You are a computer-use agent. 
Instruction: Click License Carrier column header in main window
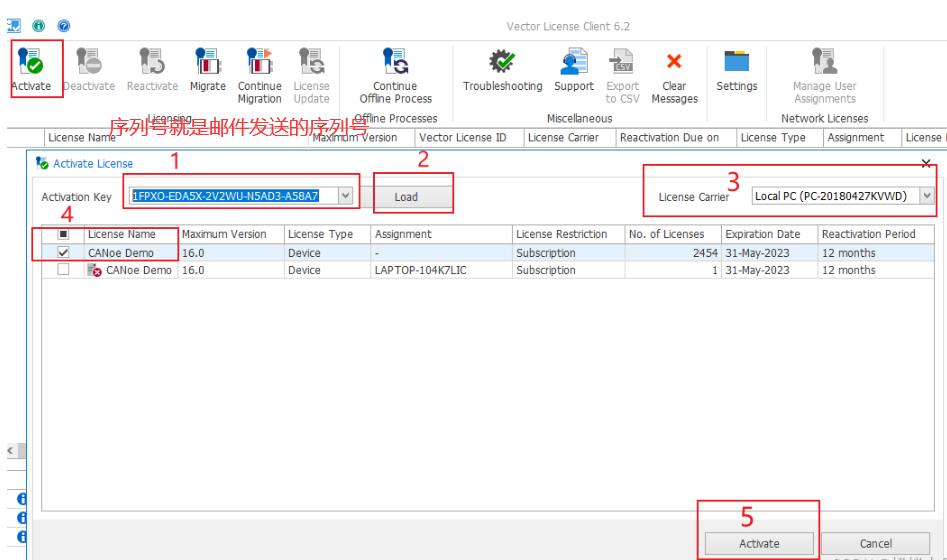click(570, 138)
